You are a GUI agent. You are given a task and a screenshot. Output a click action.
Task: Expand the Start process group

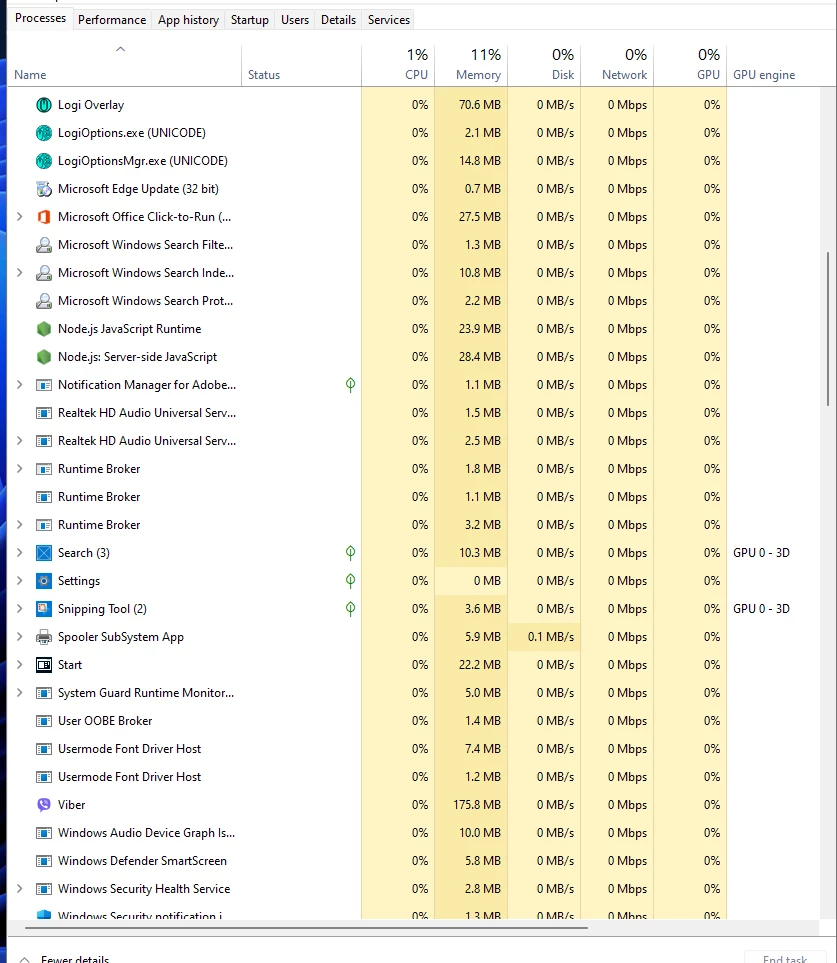click(x=20, y=665)
